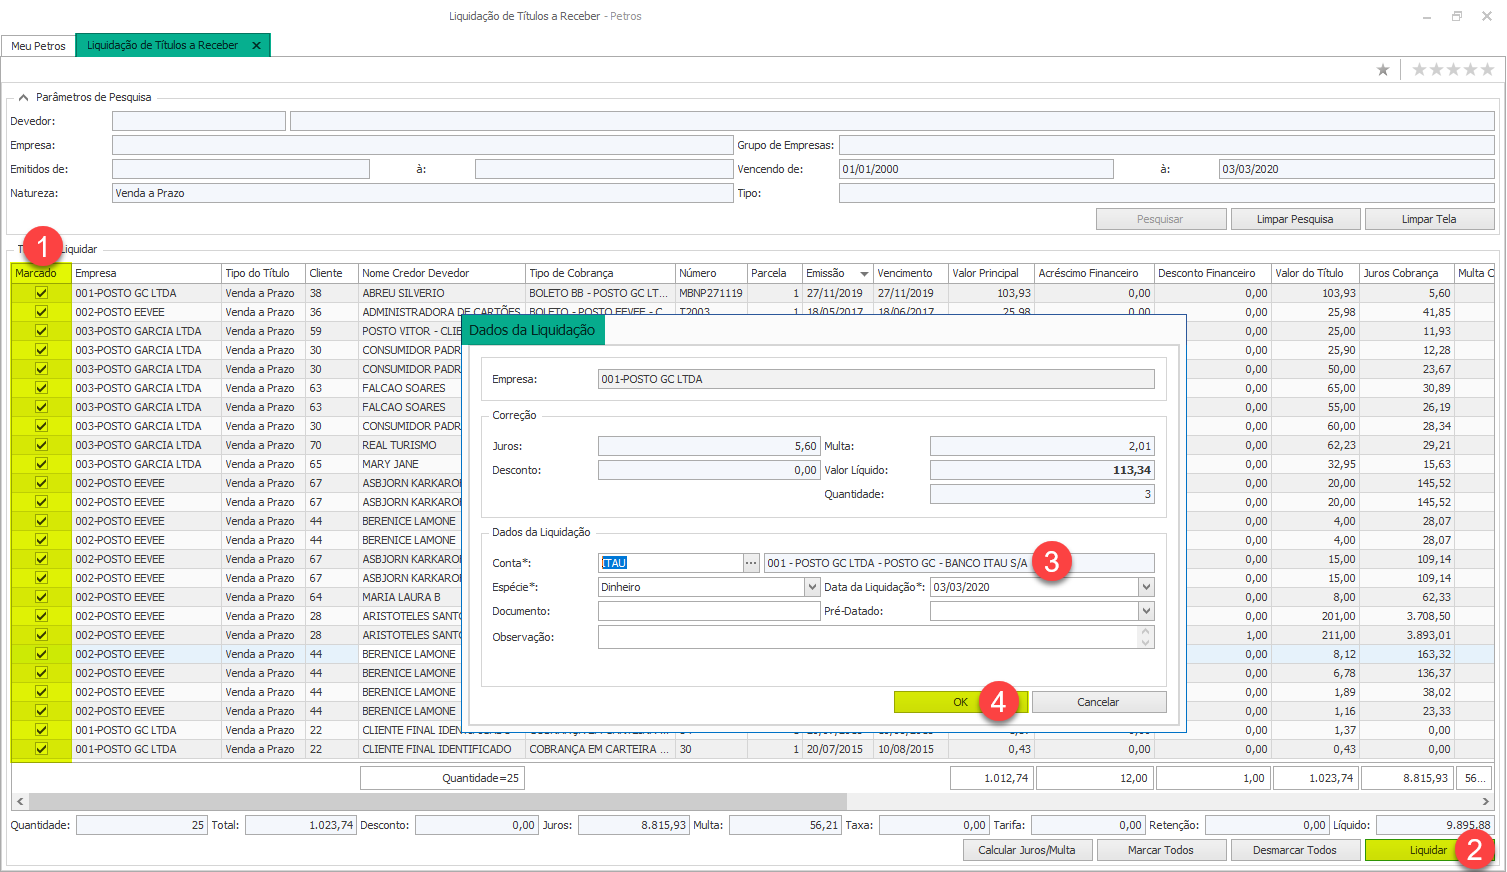Click the Limpar Tela button
This screenshot has height=872, width=1507.
click(1429, 219)
